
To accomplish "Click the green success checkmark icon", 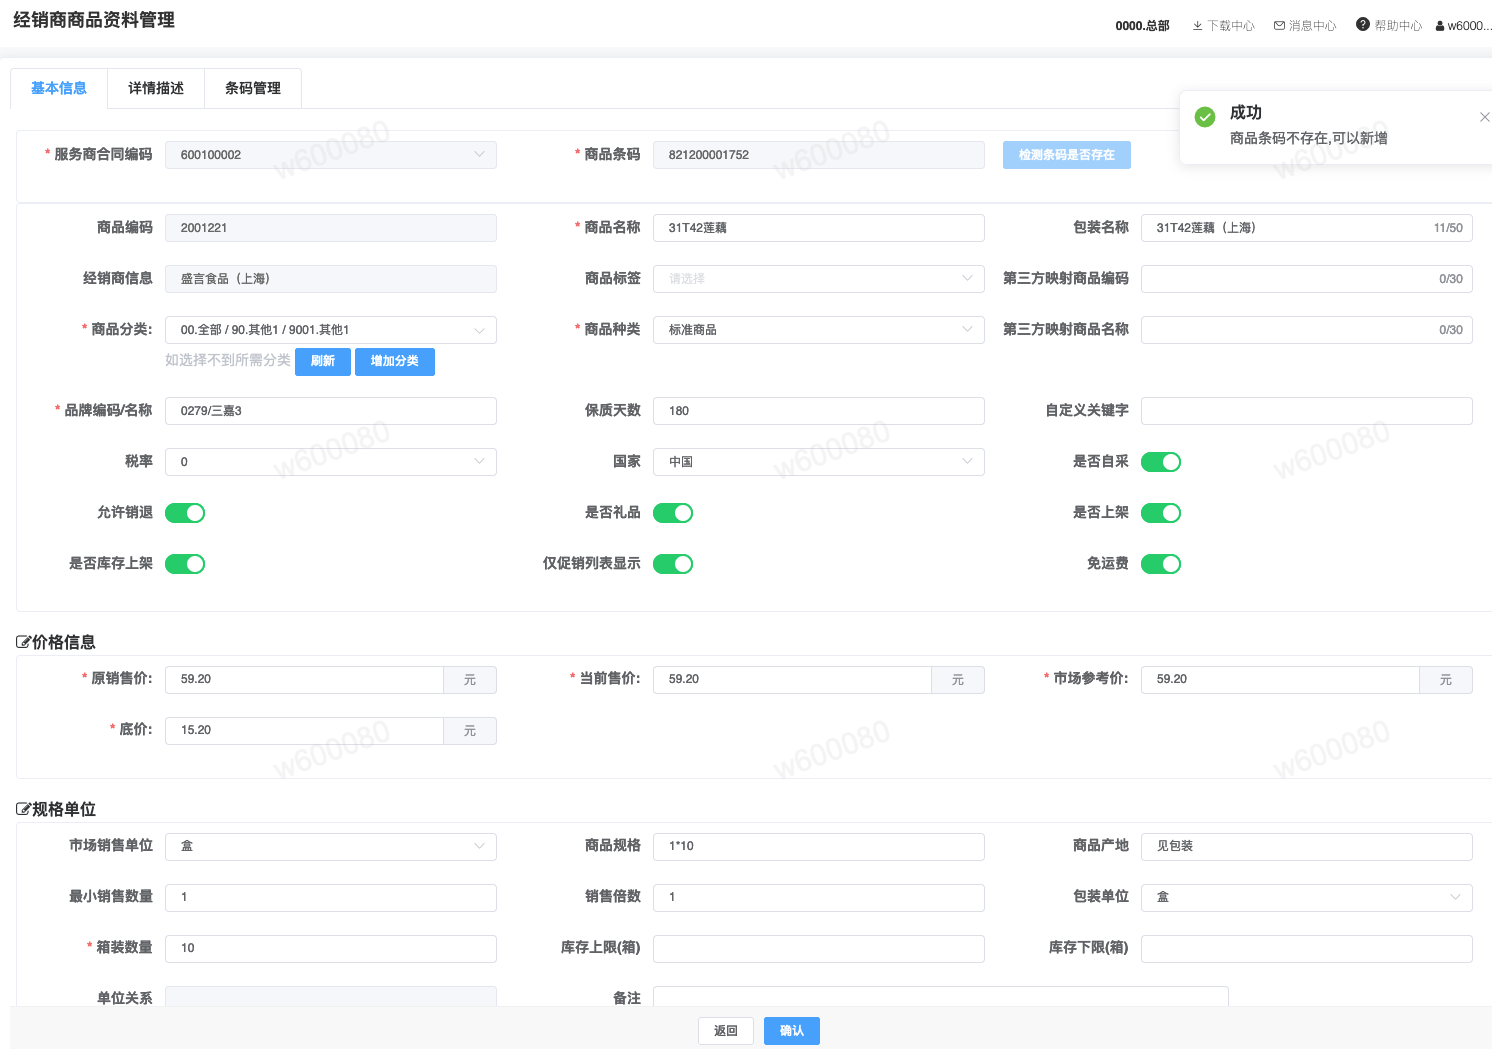I will click(1205, 117).
